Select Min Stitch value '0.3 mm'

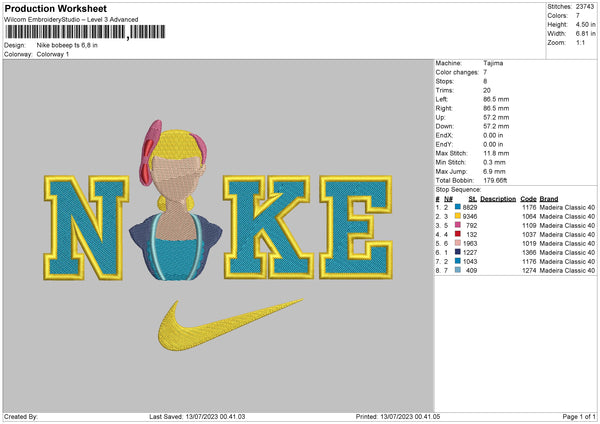point(494,162)
